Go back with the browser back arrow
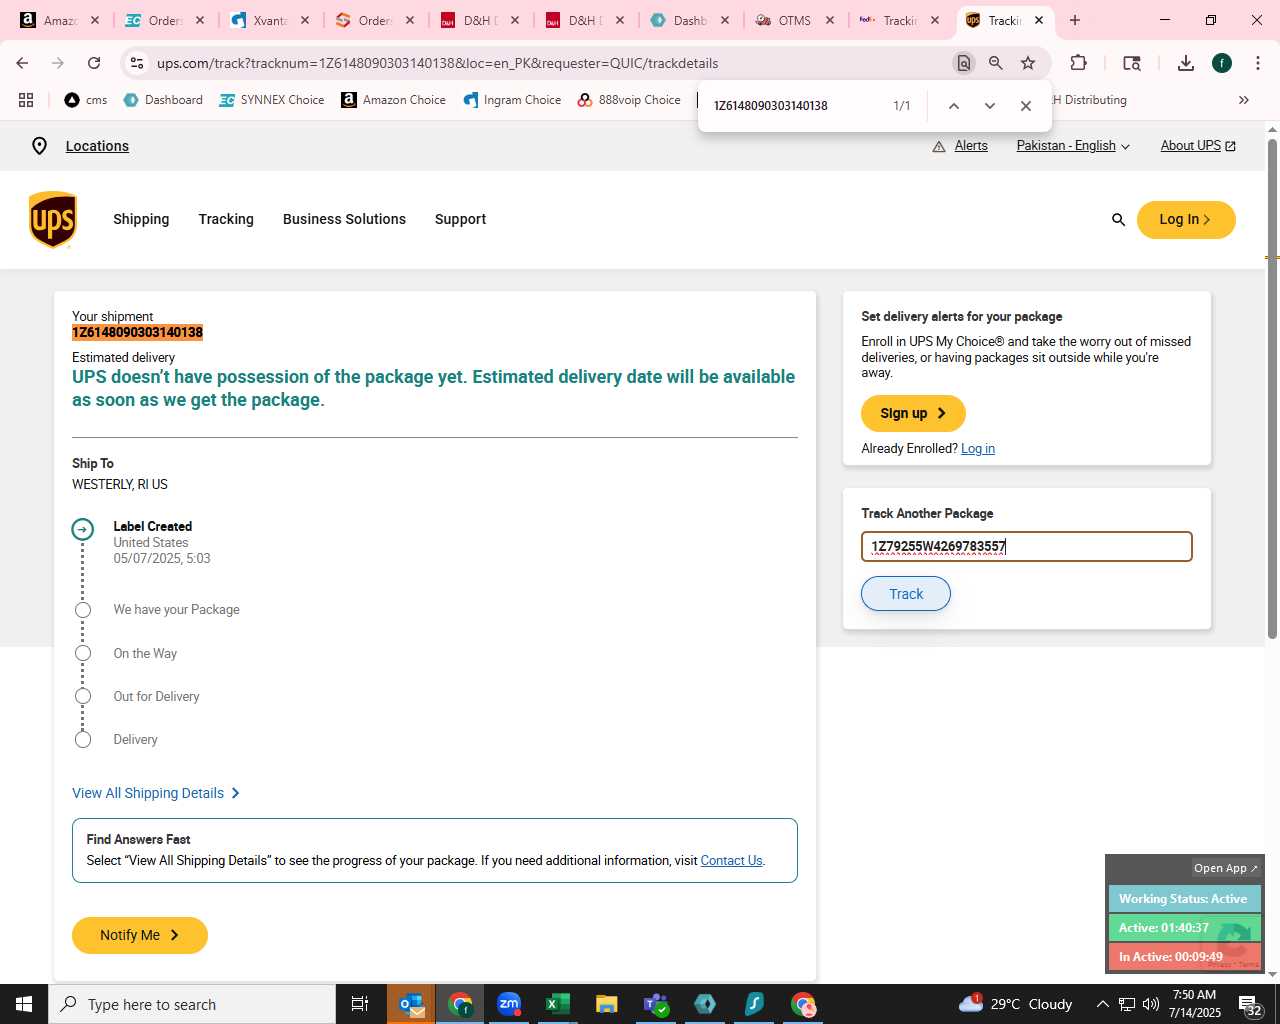The height and width of the screenshot is (1024, 1280). [22, 63]
